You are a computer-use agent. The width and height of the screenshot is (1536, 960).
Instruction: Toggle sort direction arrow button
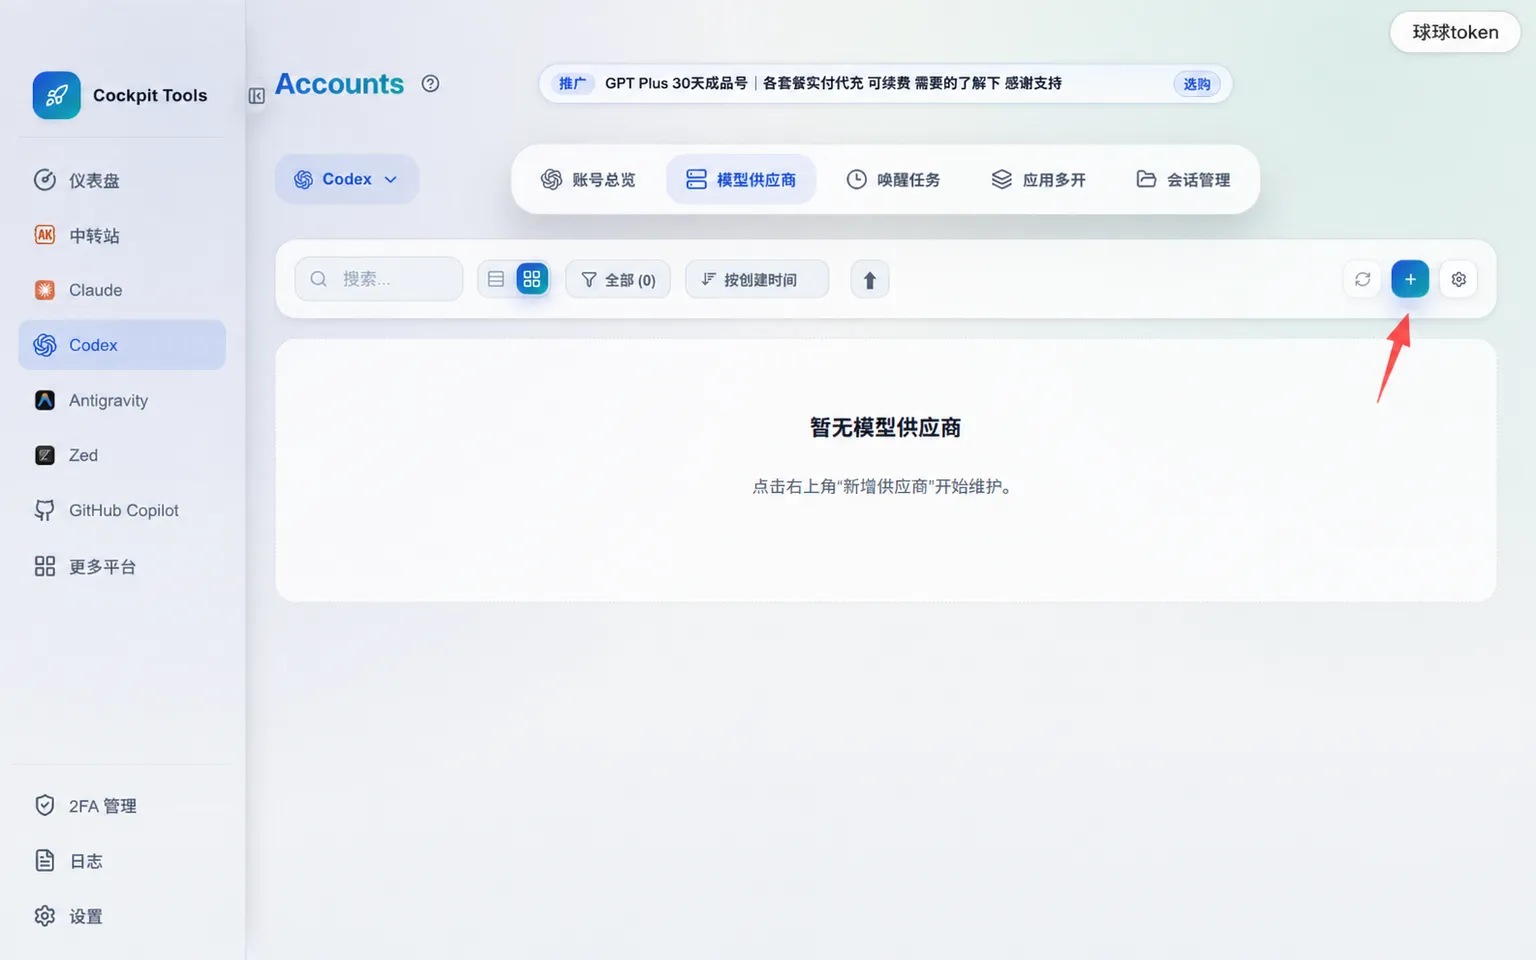click(870, 280)
